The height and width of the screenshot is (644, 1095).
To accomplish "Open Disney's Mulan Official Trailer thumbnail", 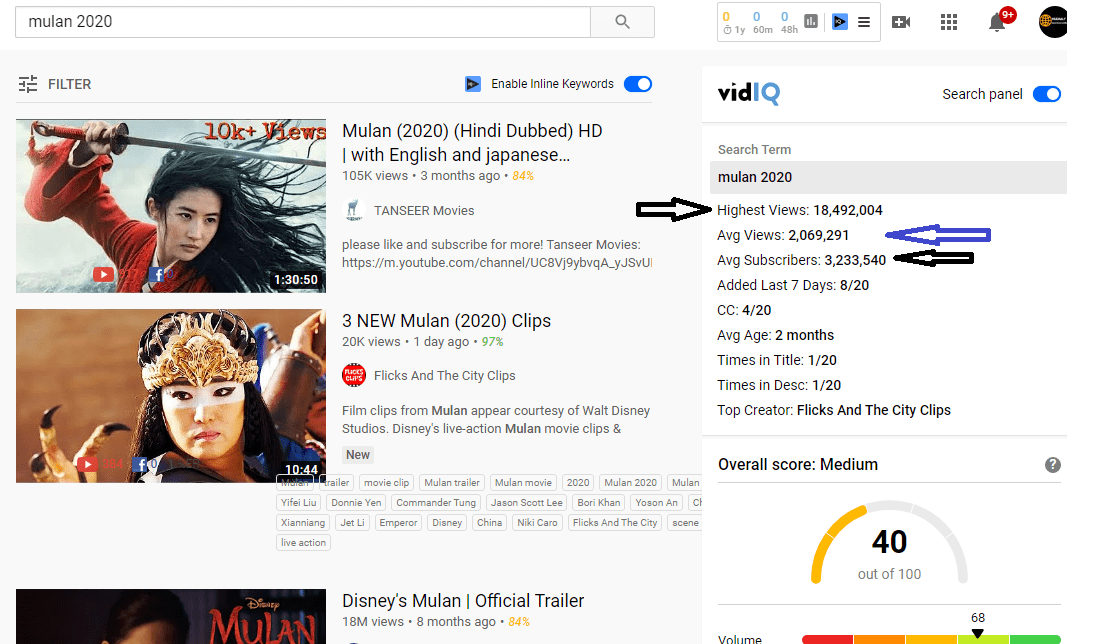I will tap(171, 616).
